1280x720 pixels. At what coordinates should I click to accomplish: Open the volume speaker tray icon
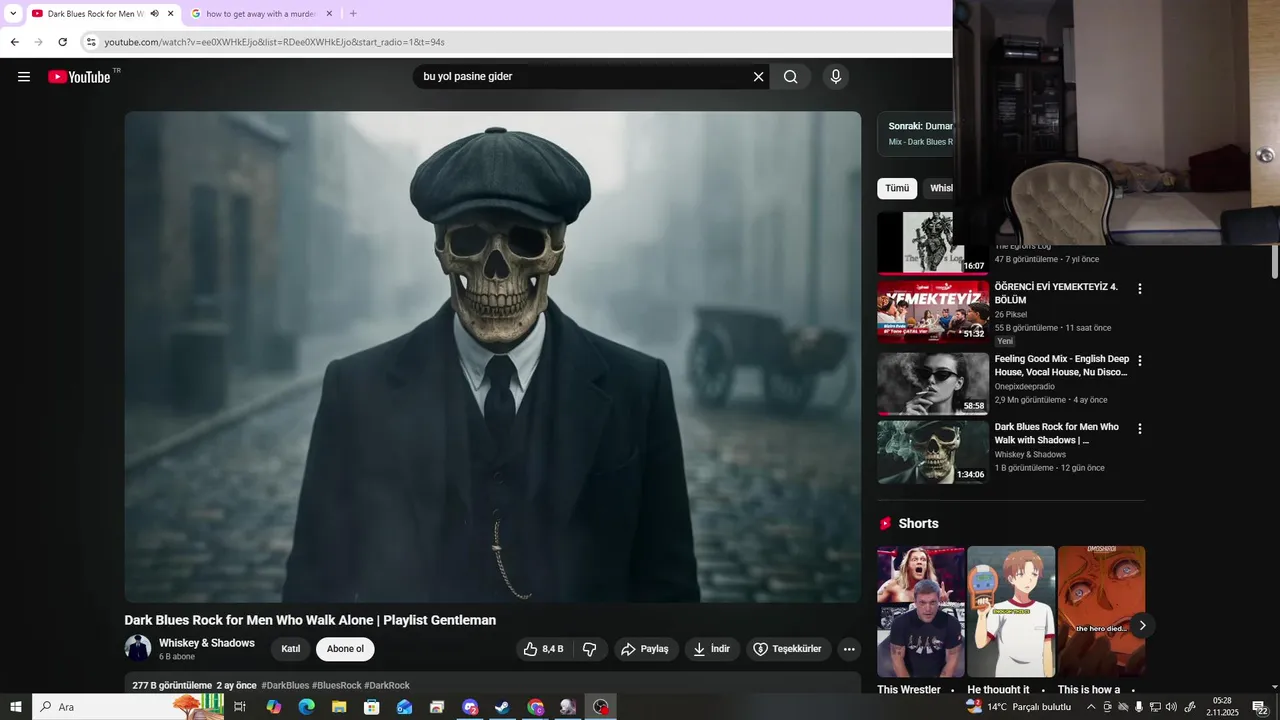click(1171, 707)
